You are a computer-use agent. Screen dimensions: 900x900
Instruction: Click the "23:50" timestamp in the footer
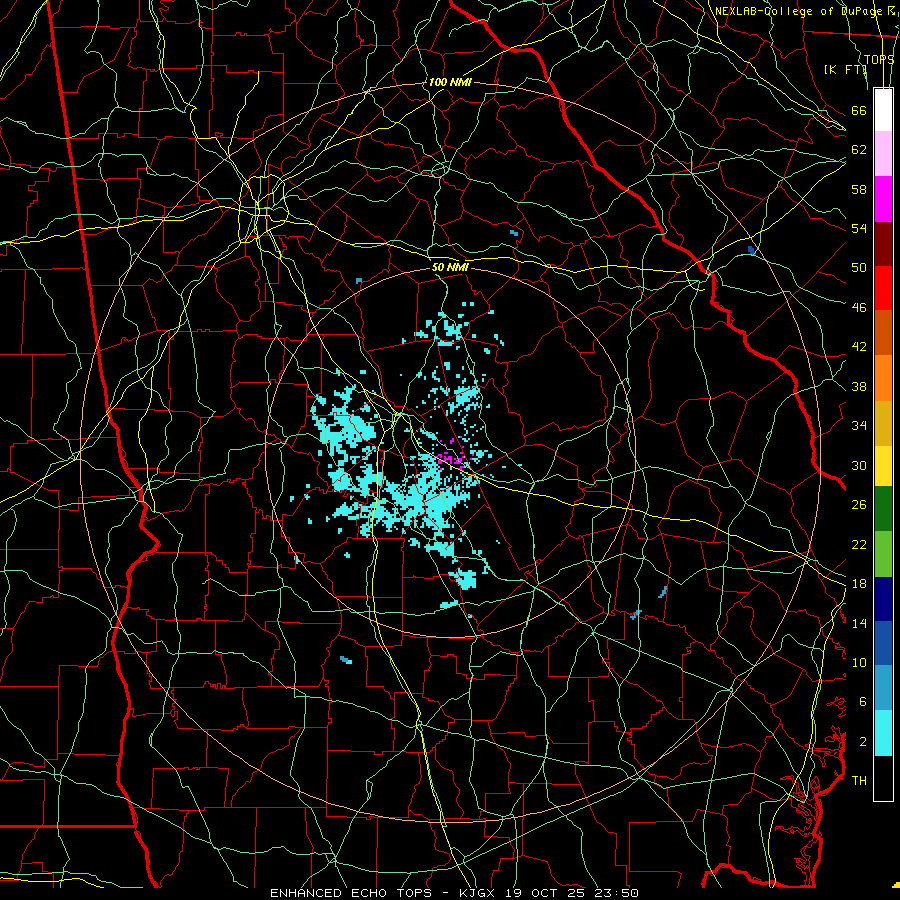click(x=616, y=893)
